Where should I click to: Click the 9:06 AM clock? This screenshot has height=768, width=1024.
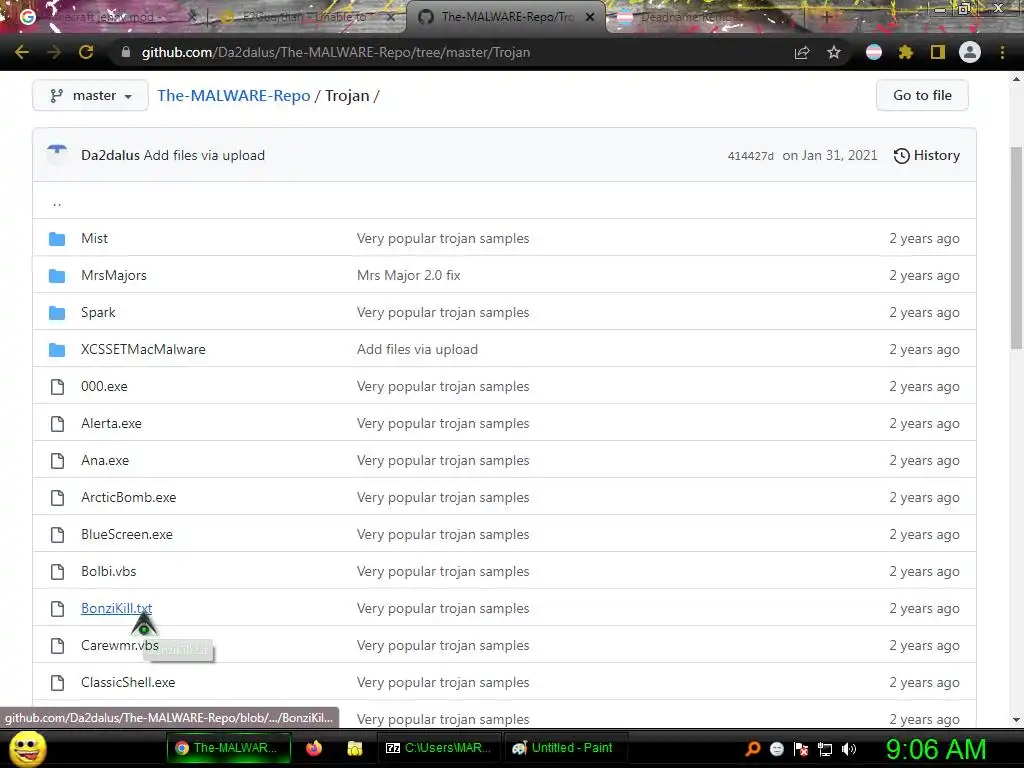coord(935,749)
